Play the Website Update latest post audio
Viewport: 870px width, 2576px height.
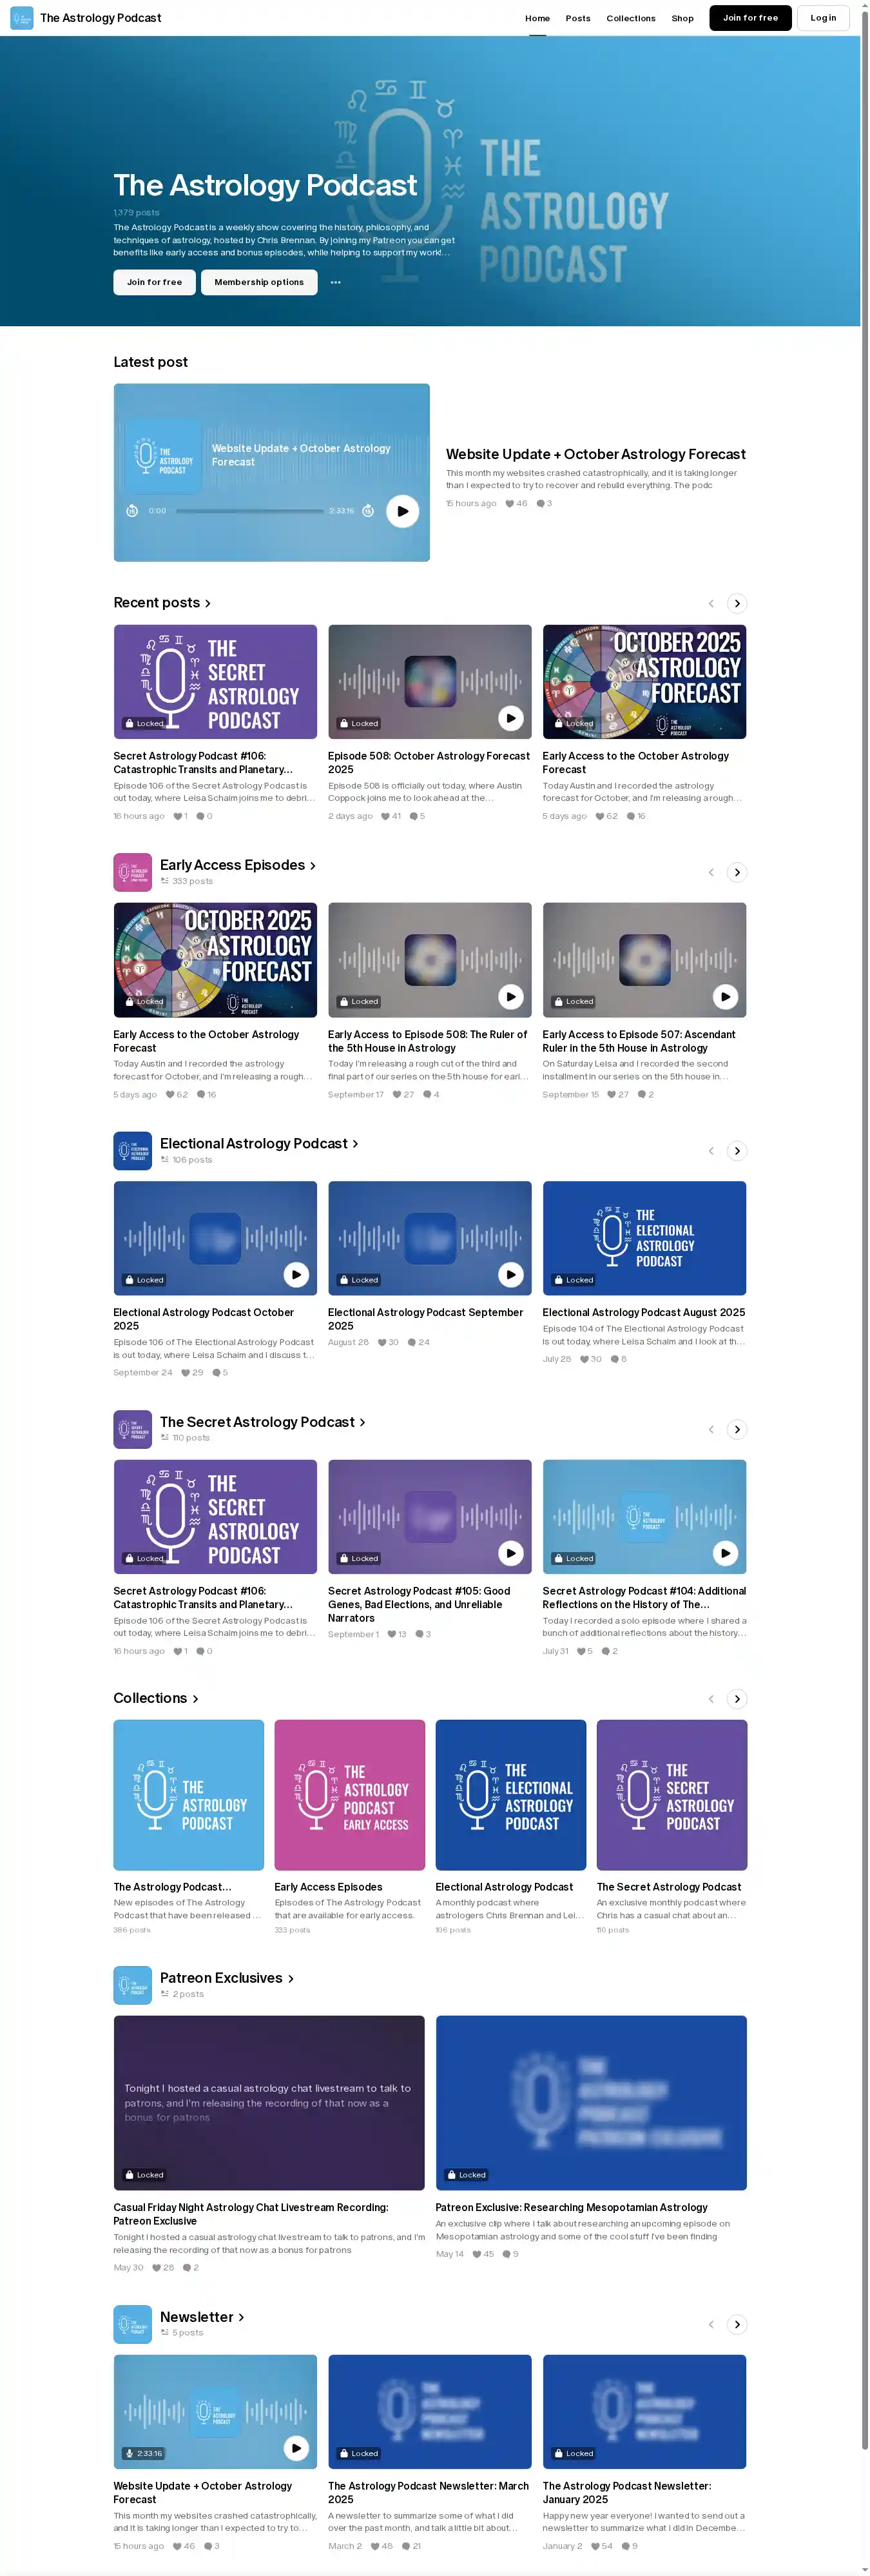pyautogui.click(x=402, y=511)
